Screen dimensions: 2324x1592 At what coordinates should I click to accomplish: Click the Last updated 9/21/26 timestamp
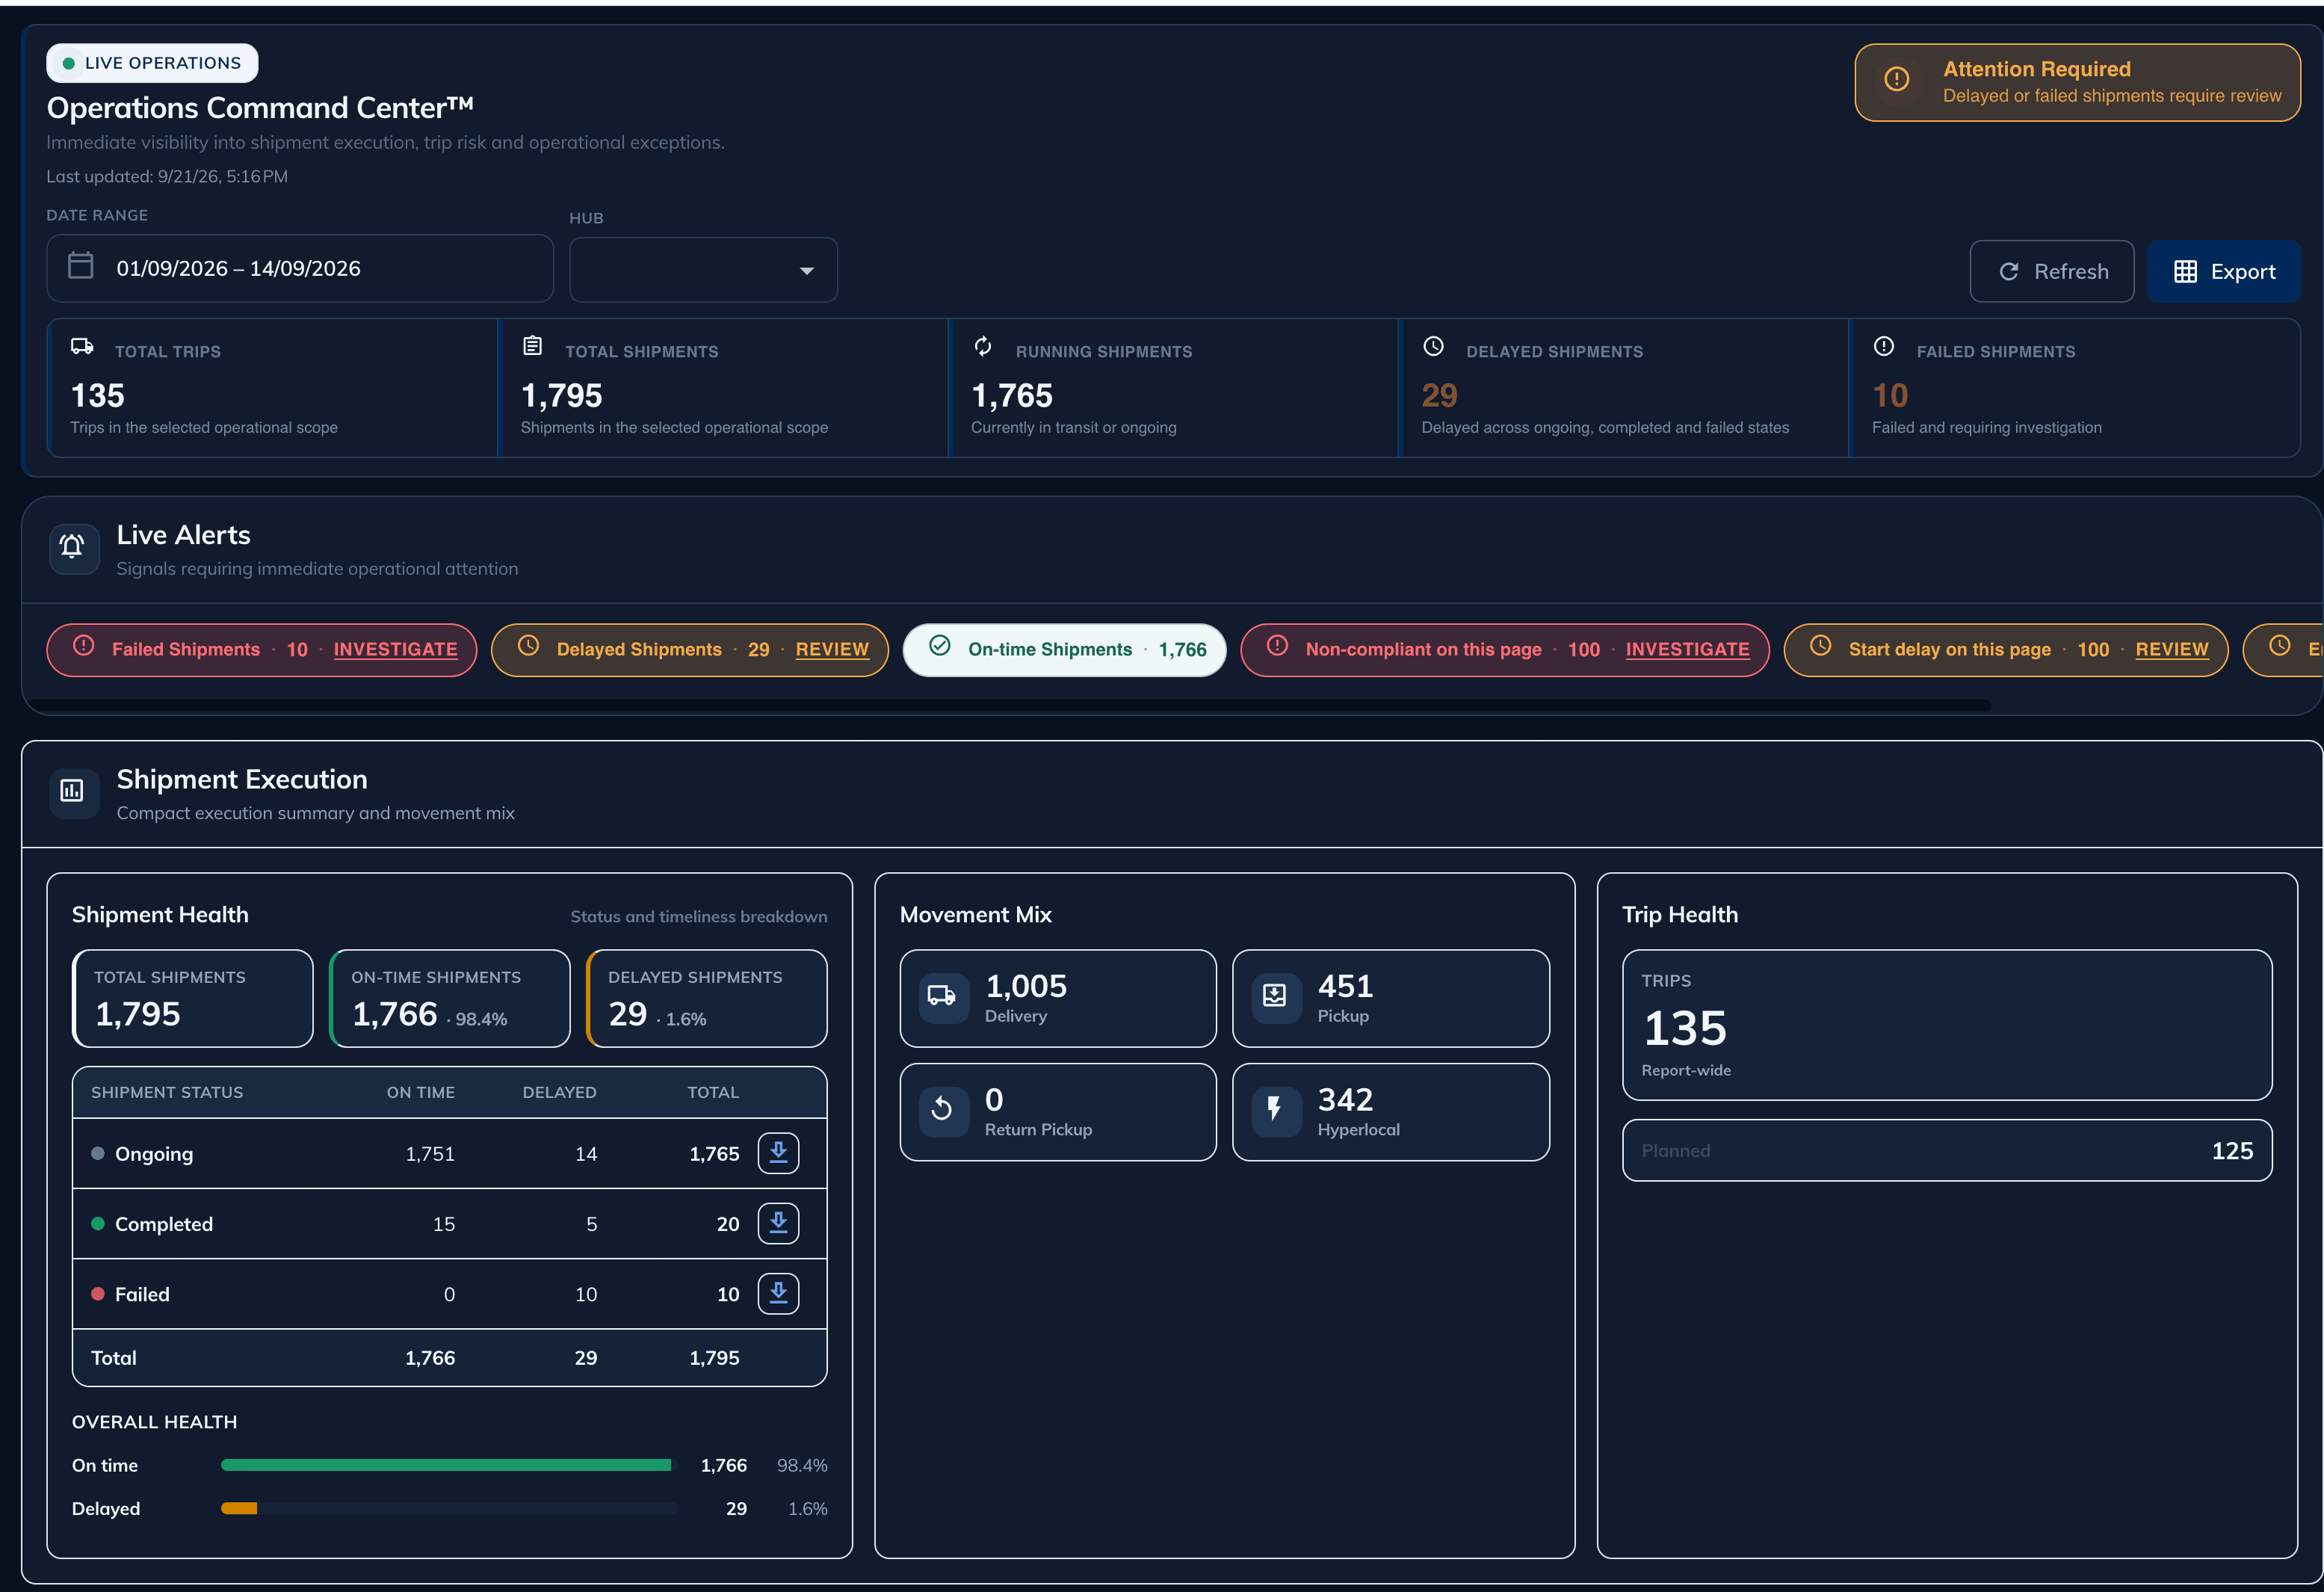(x=167, y=176)
